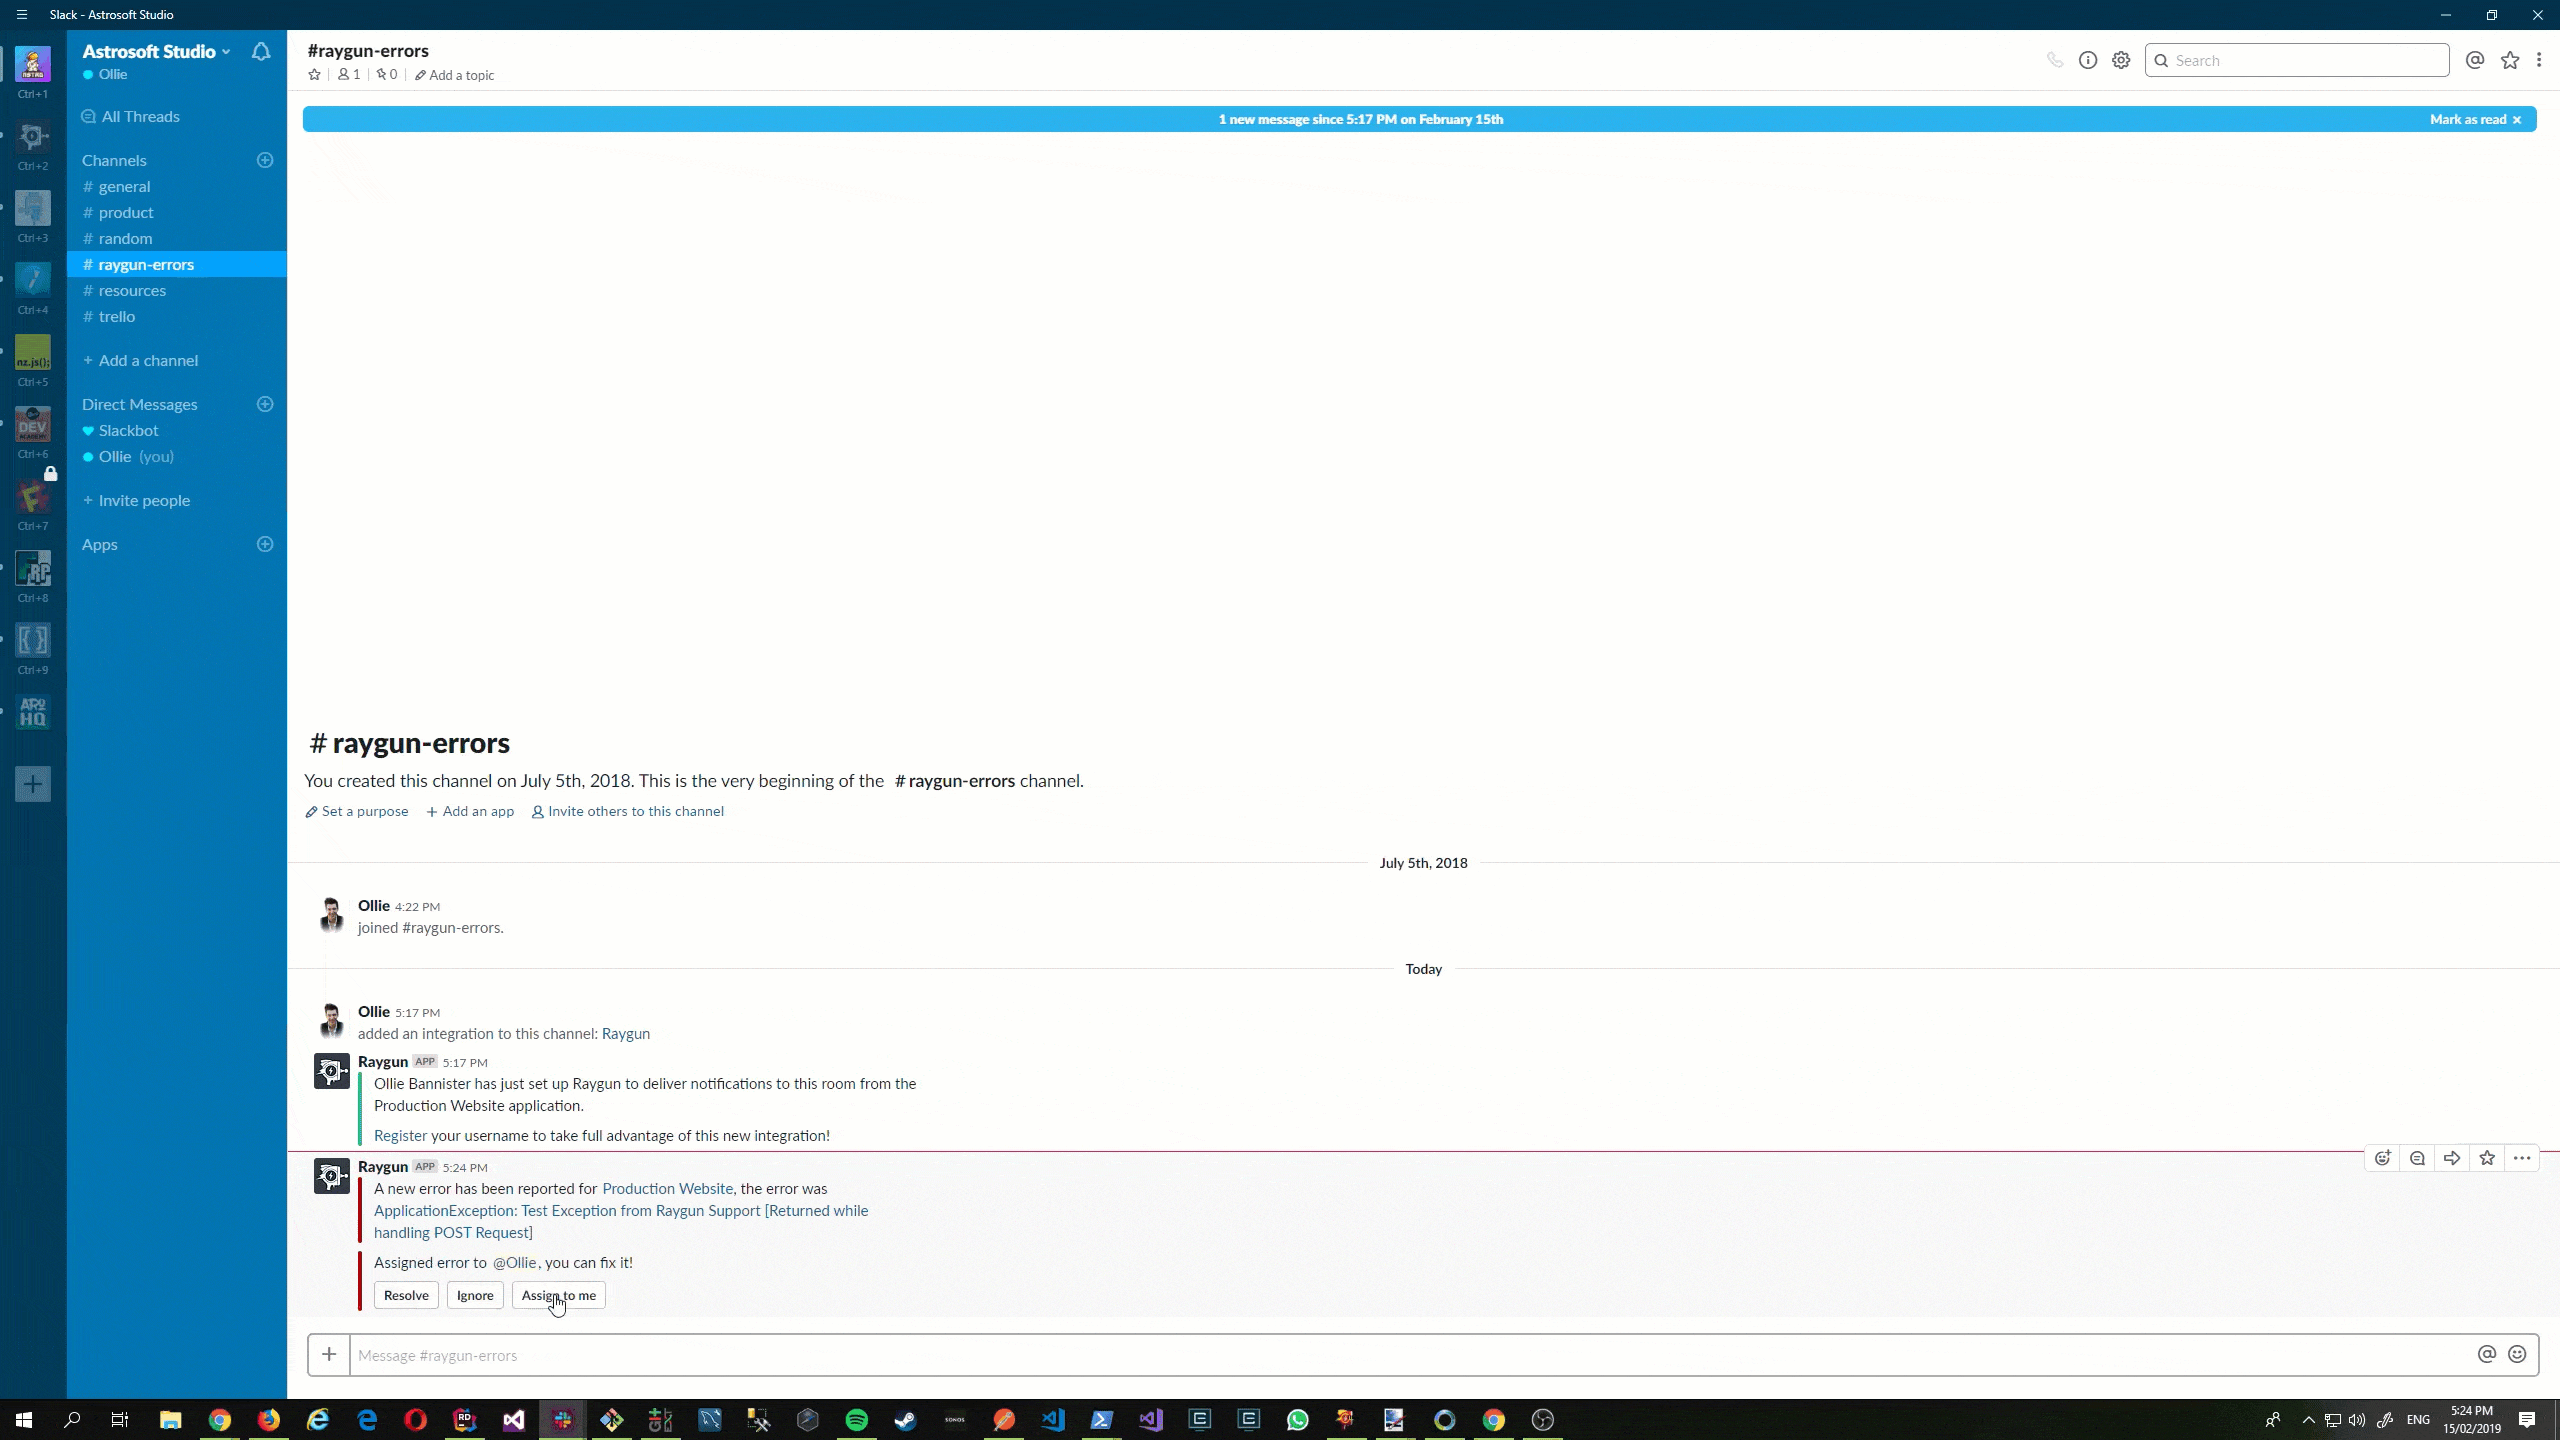
Task: Click the Assign to me button
Action: click(559, 1295)
